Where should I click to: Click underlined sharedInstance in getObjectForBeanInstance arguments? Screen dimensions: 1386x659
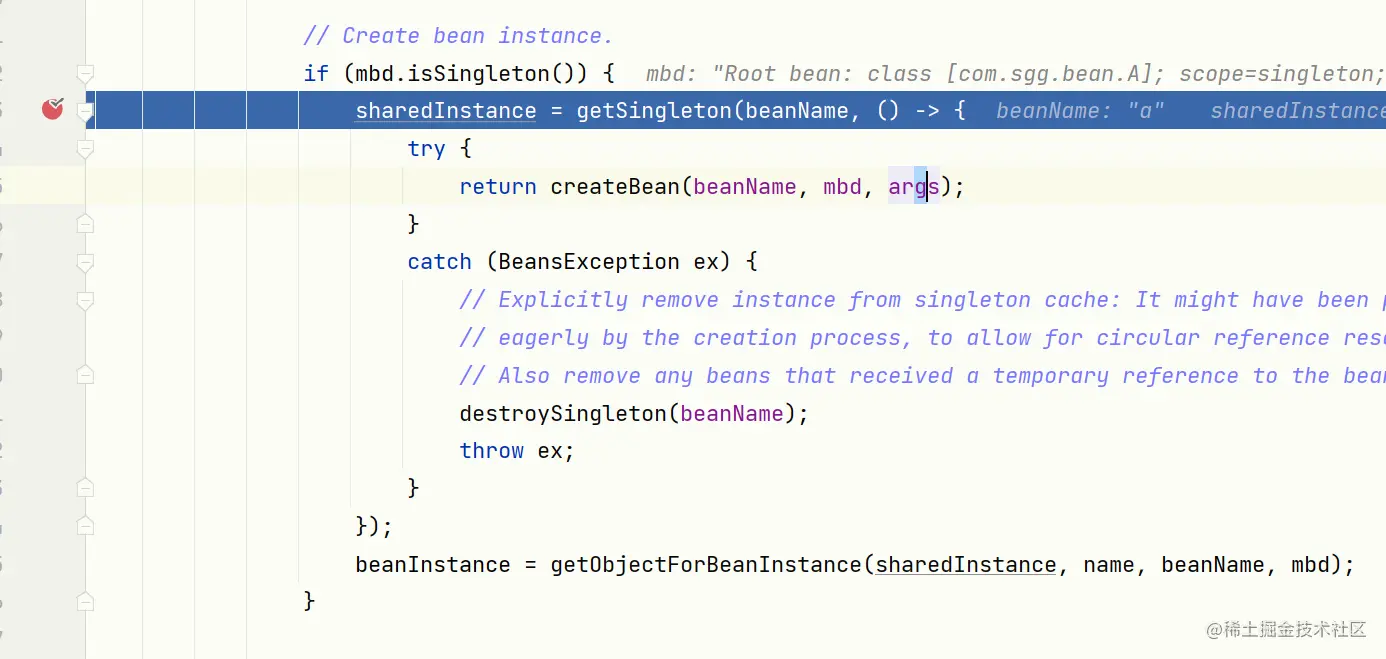click(966, 565)
